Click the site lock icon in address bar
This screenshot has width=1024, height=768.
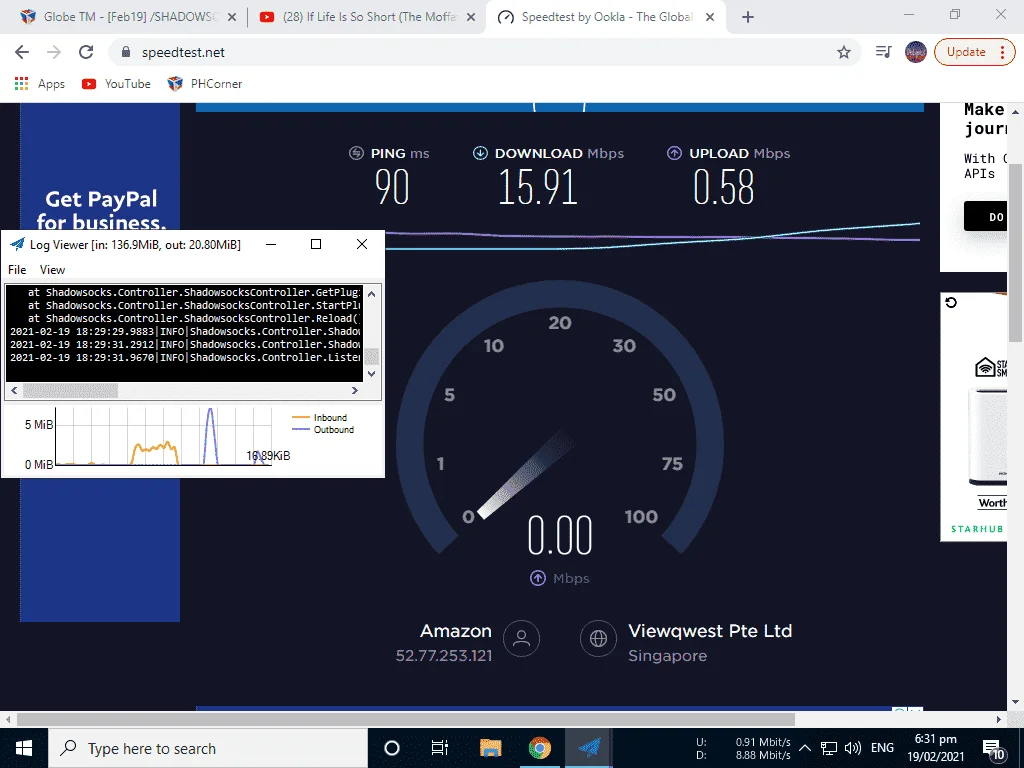[126, 52]
